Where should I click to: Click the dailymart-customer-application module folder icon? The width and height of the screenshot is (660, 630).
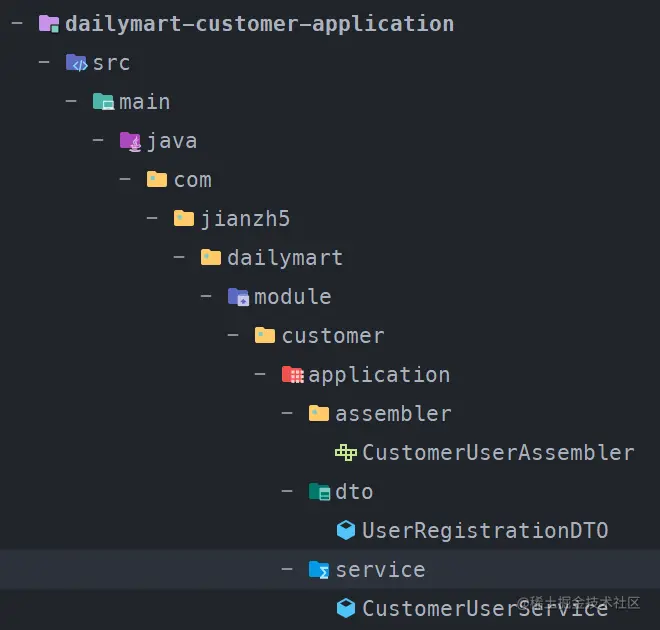[x=49, y=24]
